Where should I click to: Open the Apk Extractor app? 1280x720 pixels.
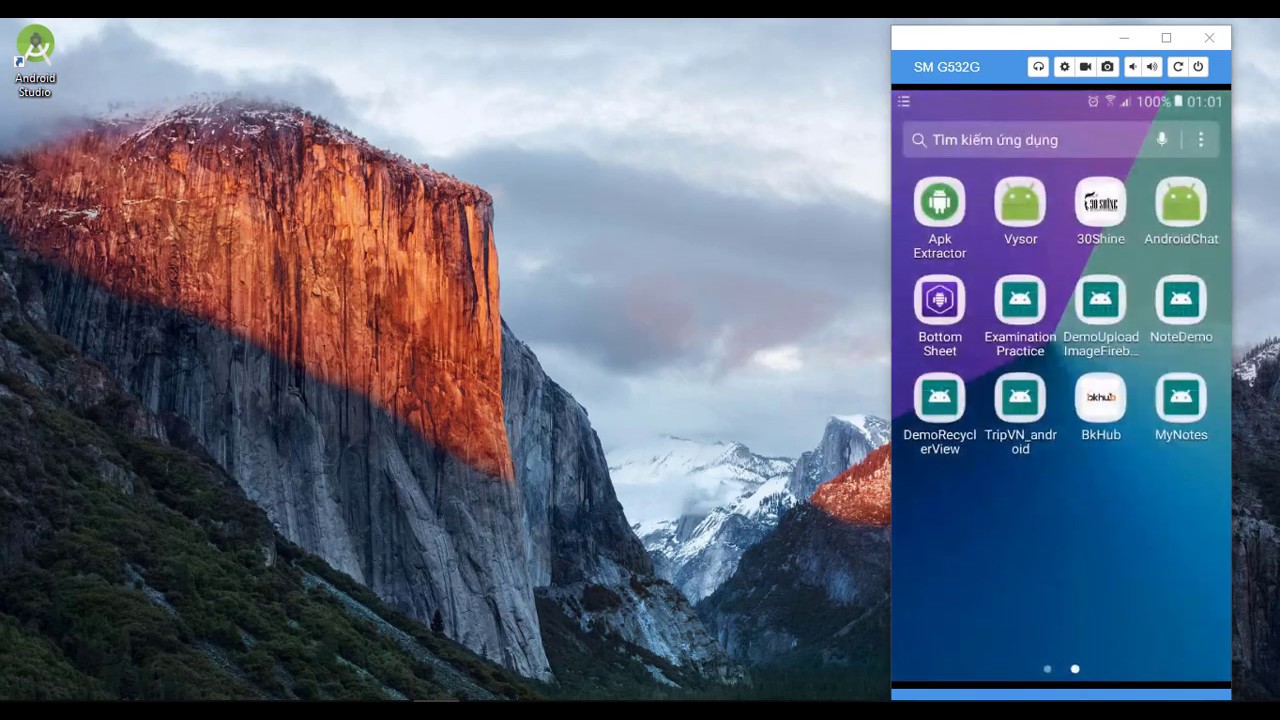(940, 218)
